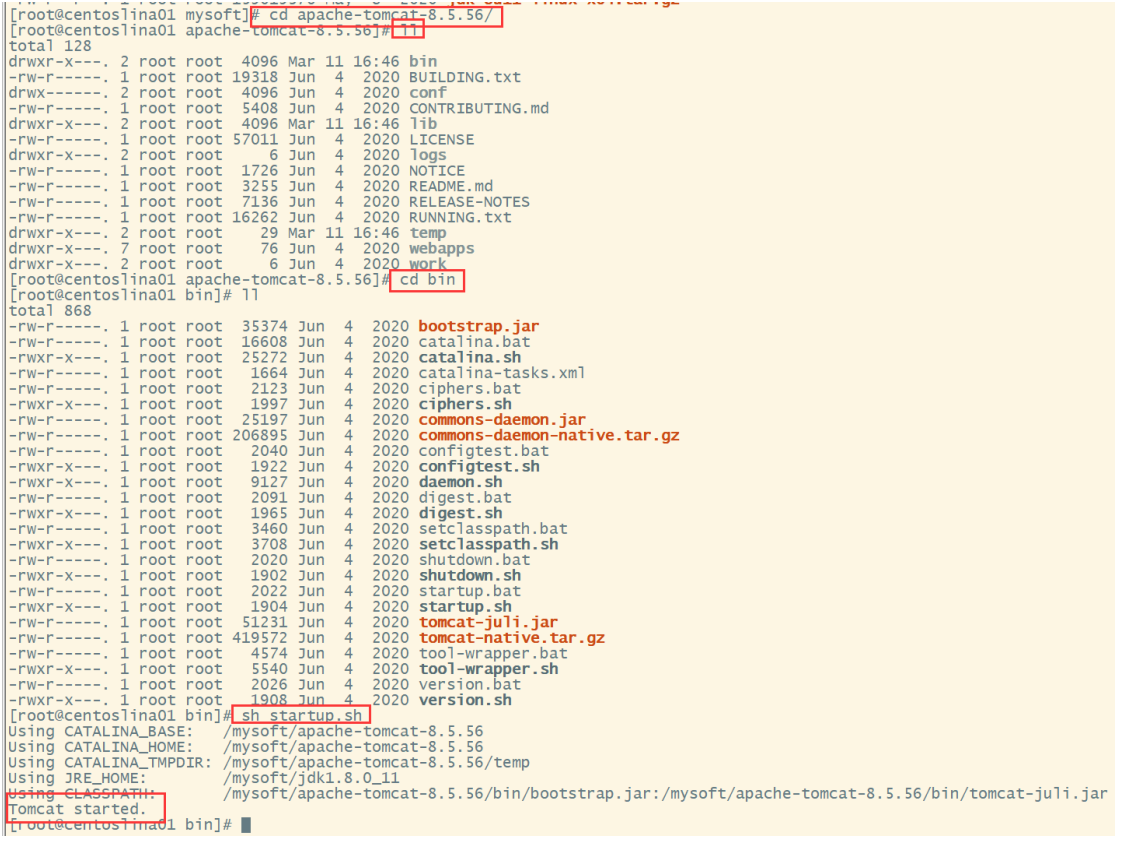Select the 'RELEASE-NOTES' file name
This screenshot has width=1121, height=846.
click(470, 202)
